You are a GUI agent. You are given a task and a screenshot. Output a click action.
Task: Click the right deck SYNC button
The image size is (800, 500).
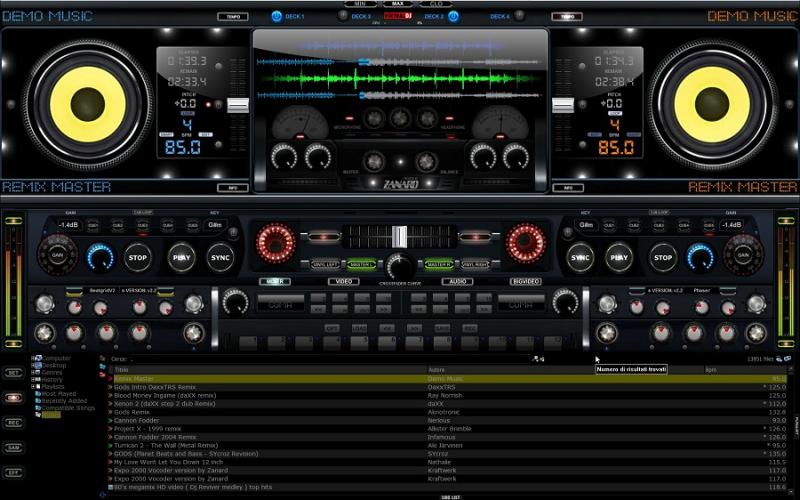580,257
